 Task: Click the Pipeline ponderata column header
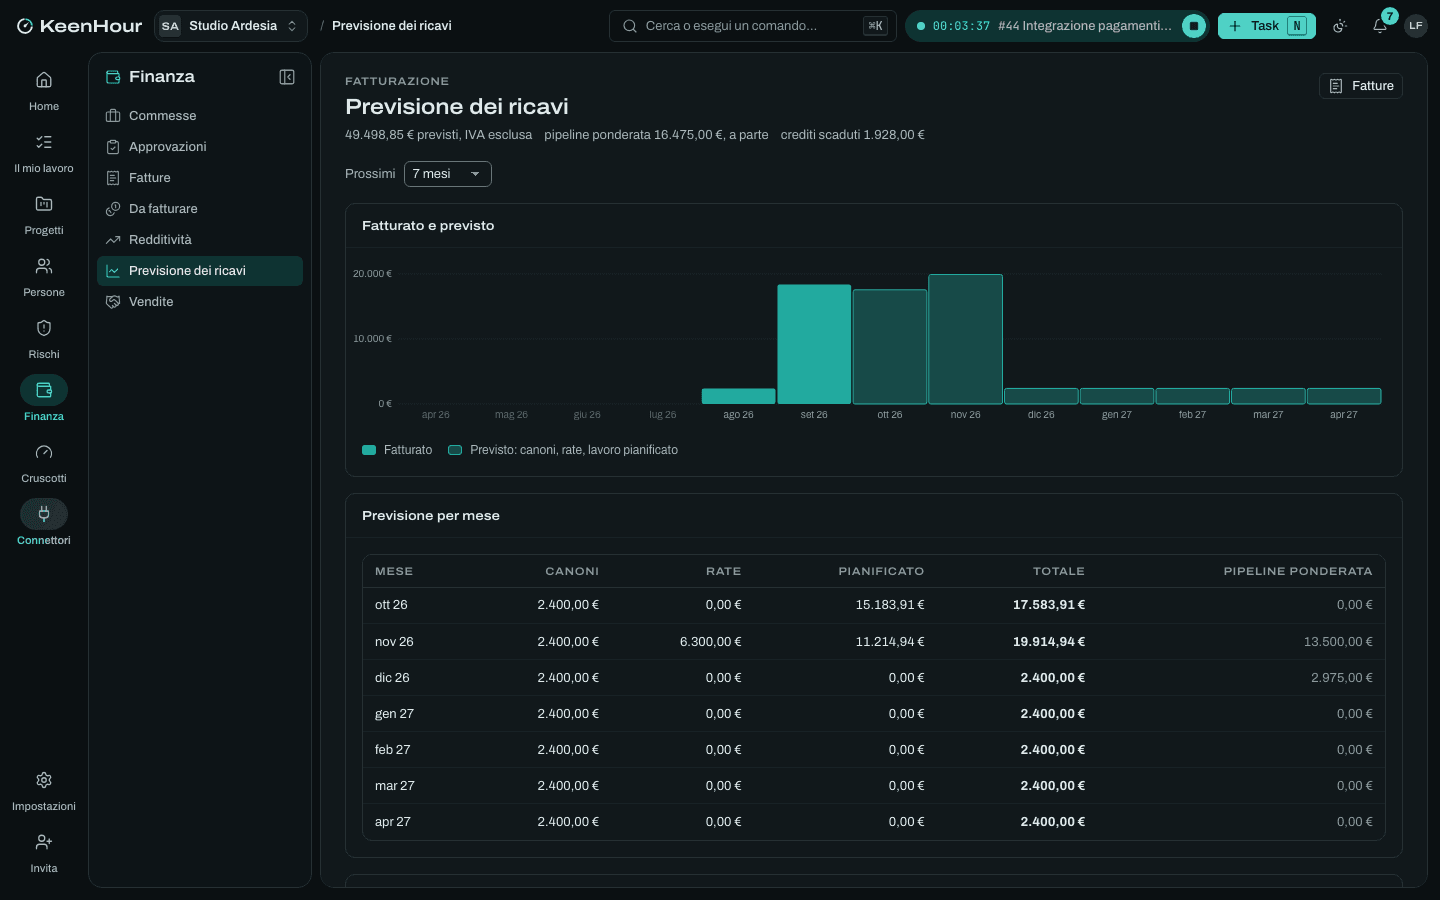(x=1298, y=571)
